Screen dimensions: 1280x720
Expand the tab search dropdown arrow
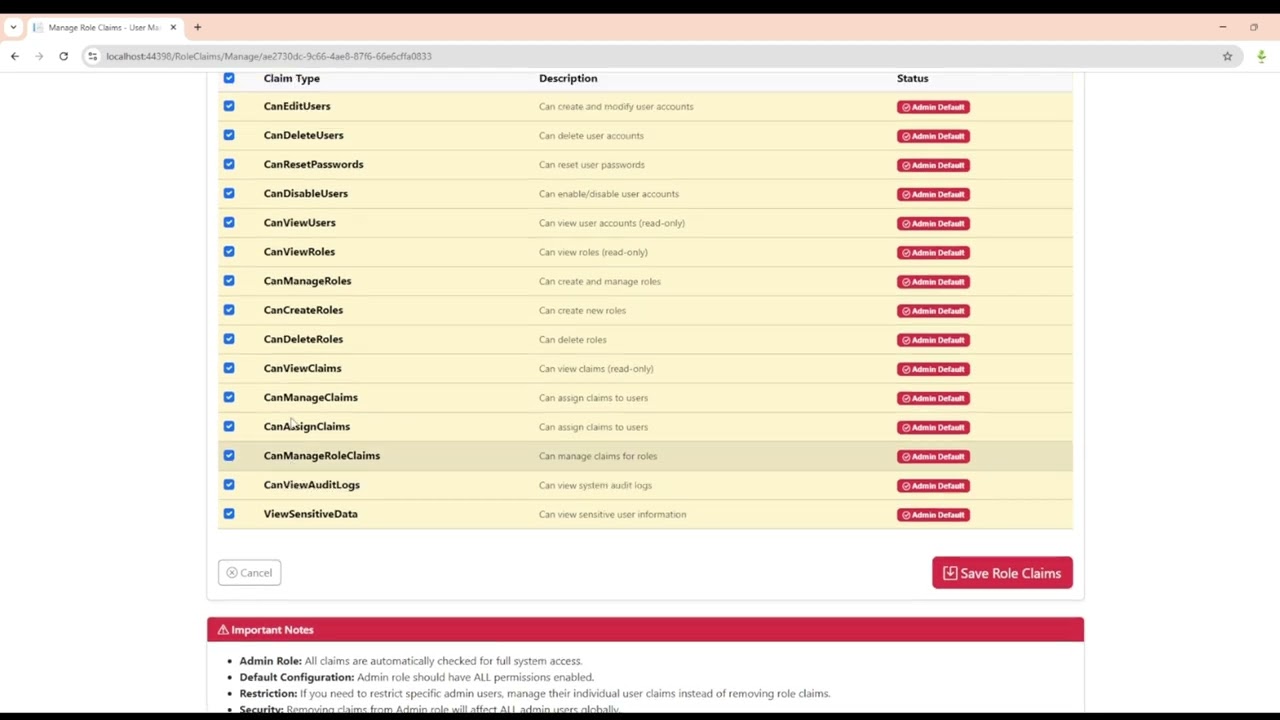13,27
